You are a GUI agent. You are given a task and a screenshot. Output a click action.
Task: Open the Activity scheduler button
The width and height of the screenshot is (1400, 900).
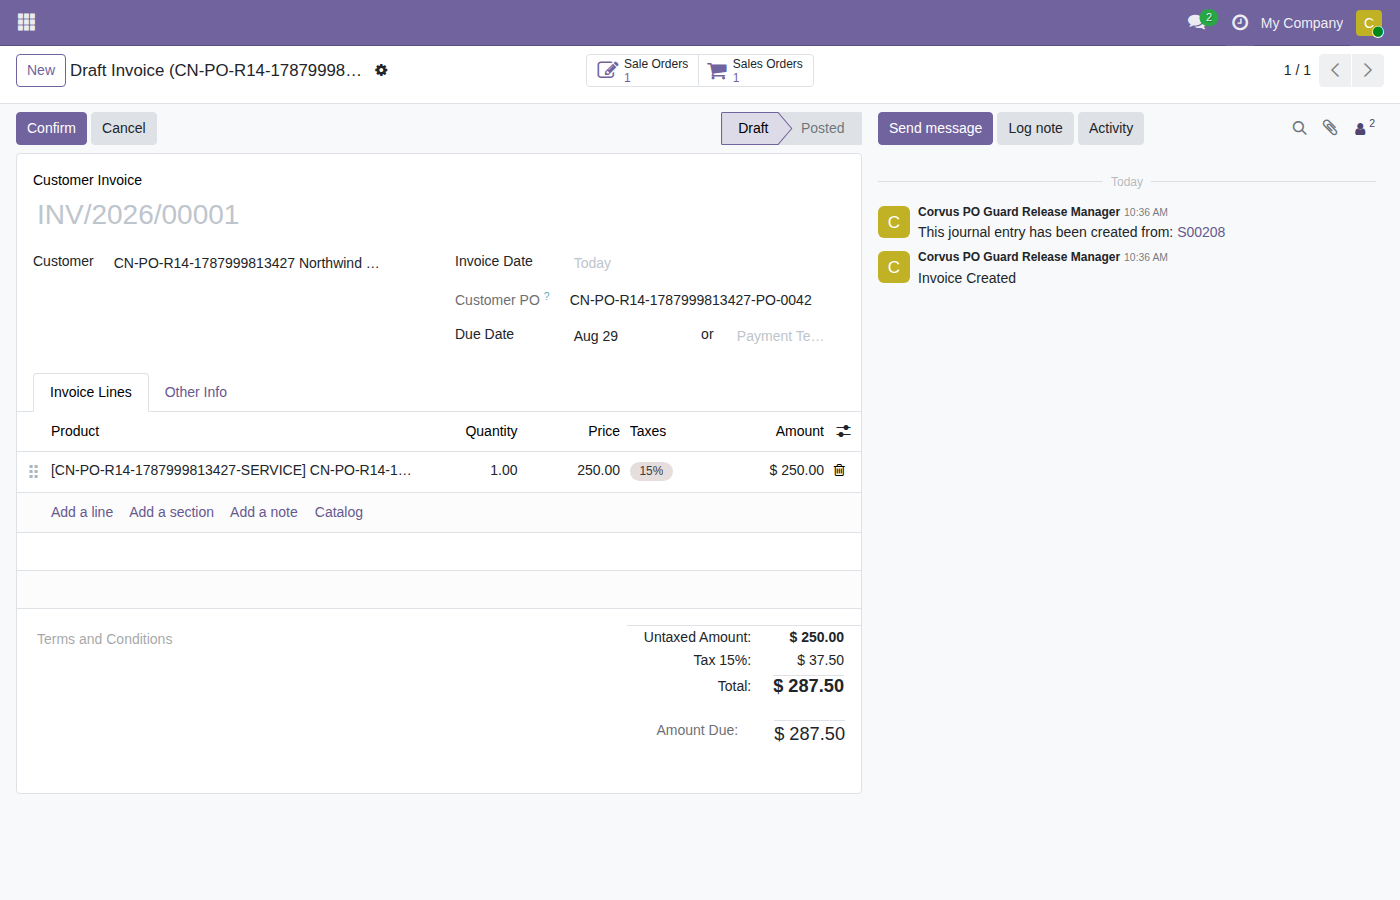pyautogui.click(x=1110, y=128)
